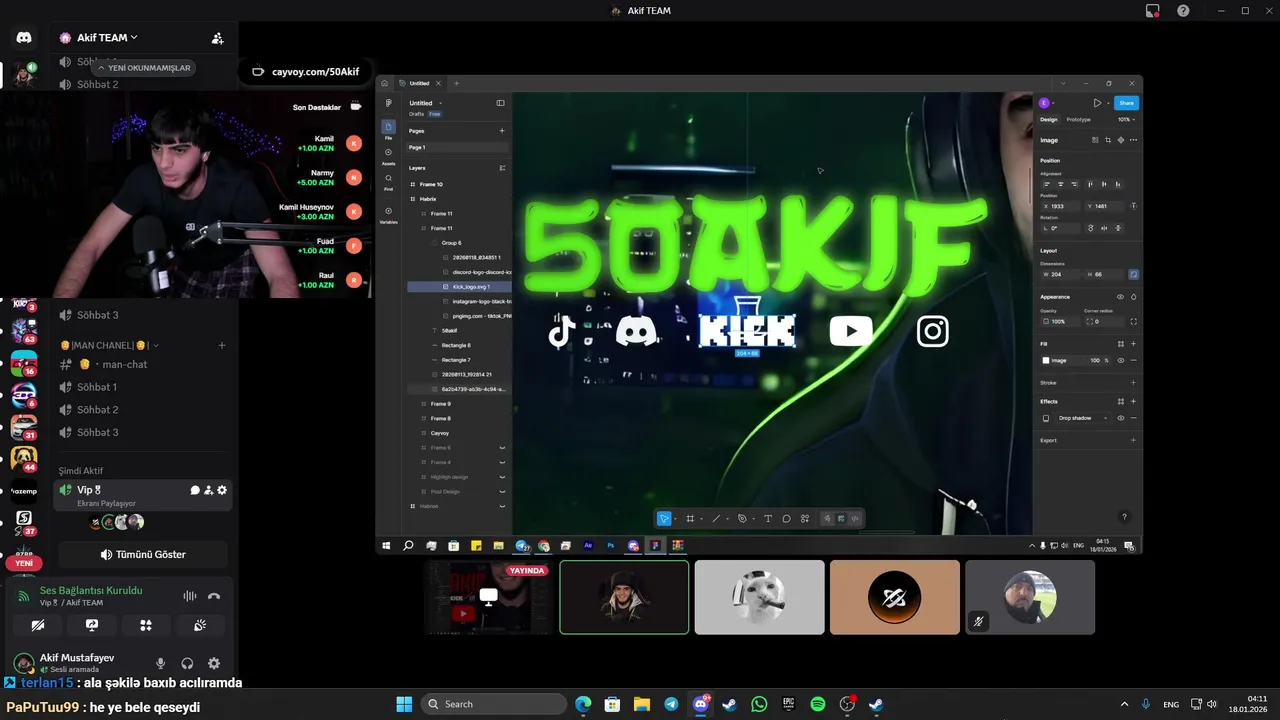Open Discord help question mark icon
1280x720 pixels.
(1183, 11)
